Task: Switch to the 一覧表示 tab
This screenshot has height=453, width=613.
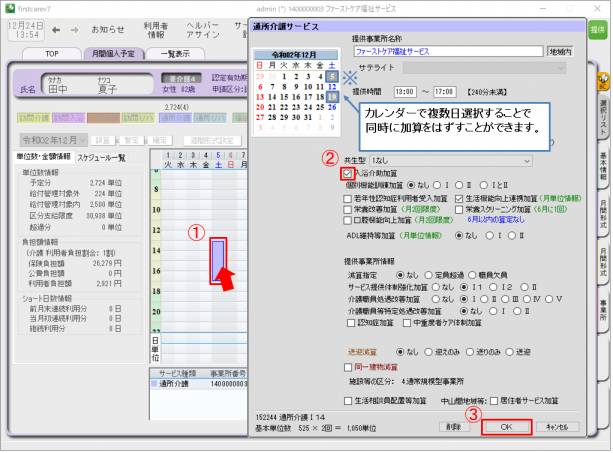Action: pos(176,53)
